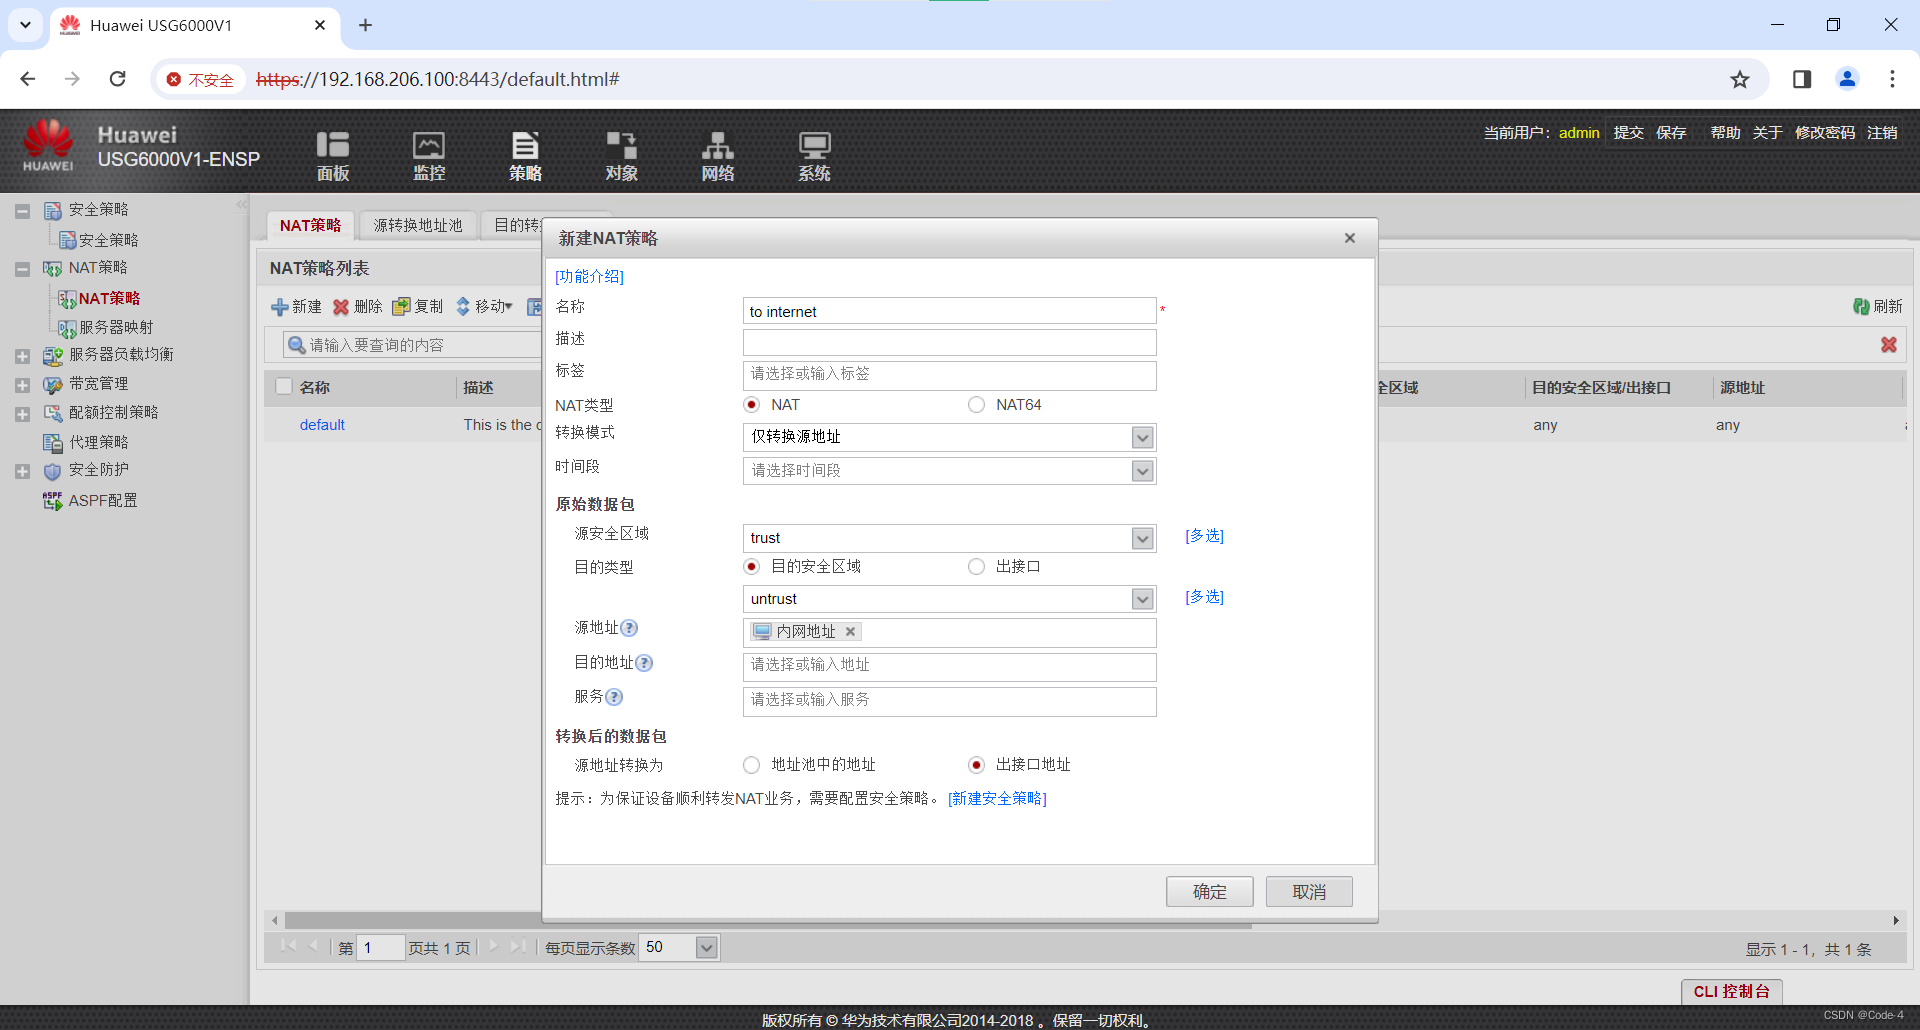Screen dimensions: 1920x1030
Task: Select the NAT type radio button
Action: [x=752, y=405]
